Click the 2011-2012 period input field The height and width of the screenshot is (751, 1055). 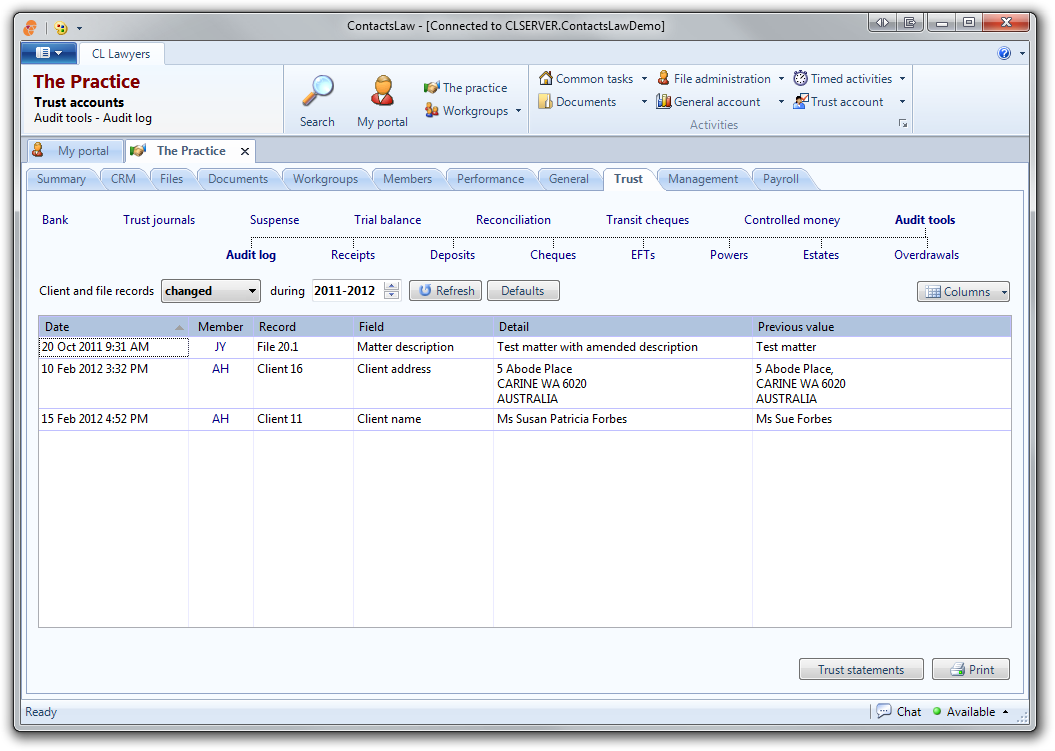click(347, 291)
